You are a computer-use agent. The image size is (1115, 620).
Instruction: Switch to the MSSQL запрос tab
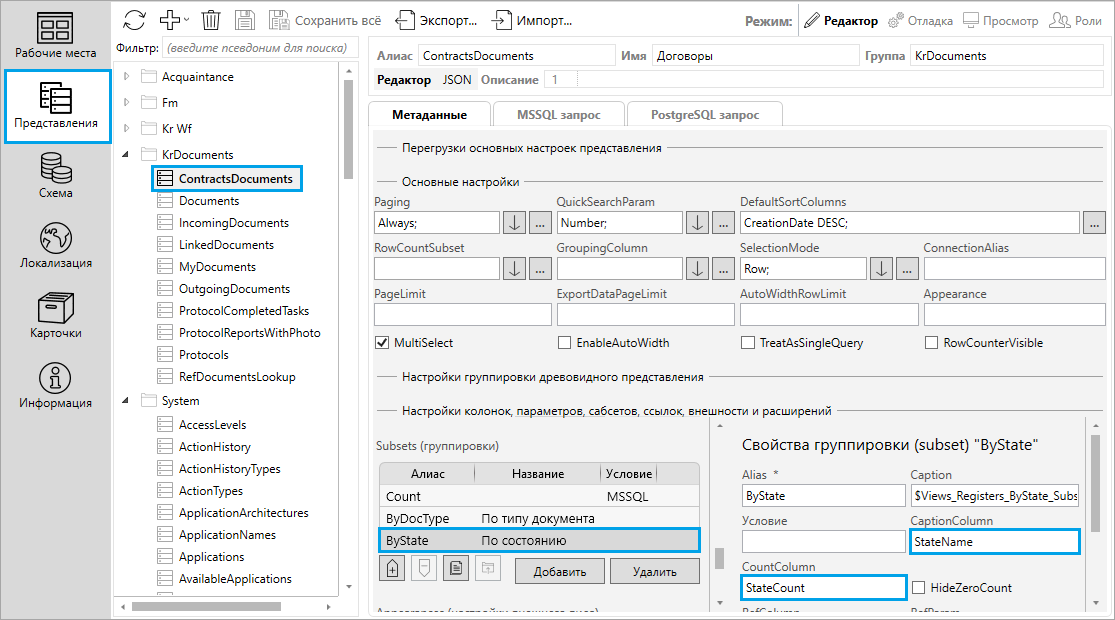coord(560,115)
